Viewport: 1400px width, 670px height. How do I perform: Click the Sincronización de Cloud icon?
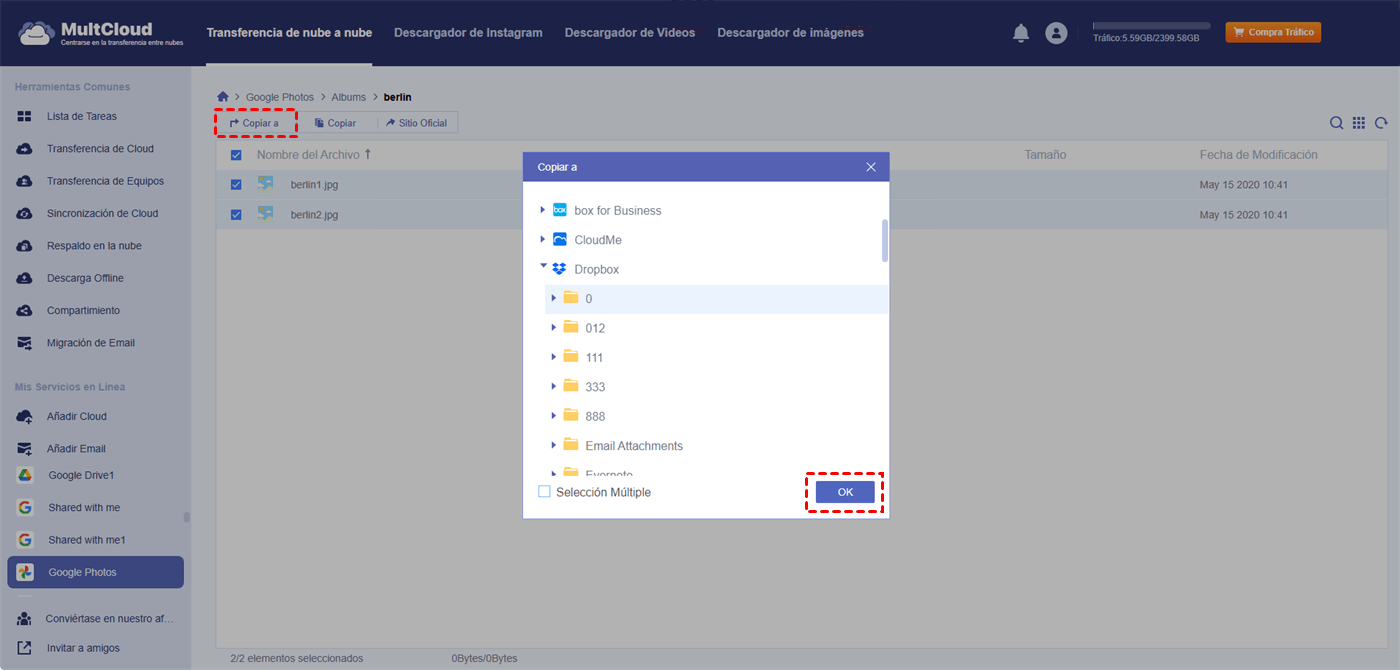25,214
